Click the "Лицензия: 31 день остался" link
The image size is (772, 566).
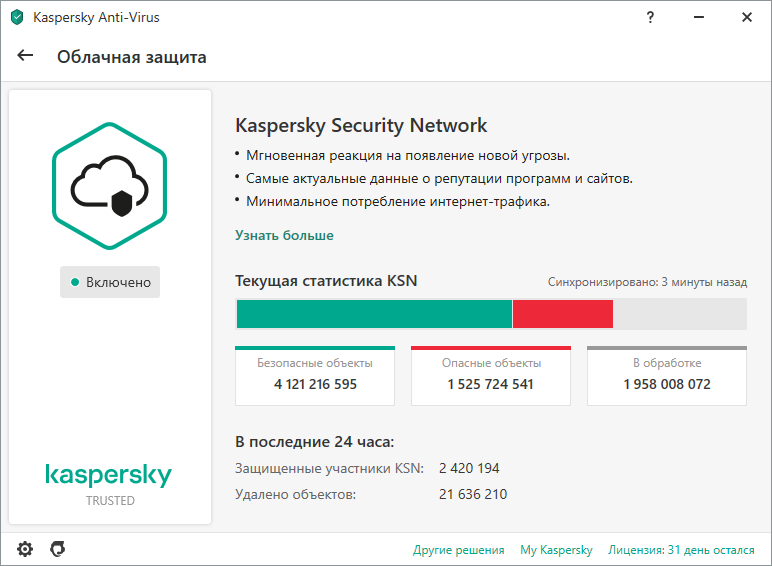681,550
